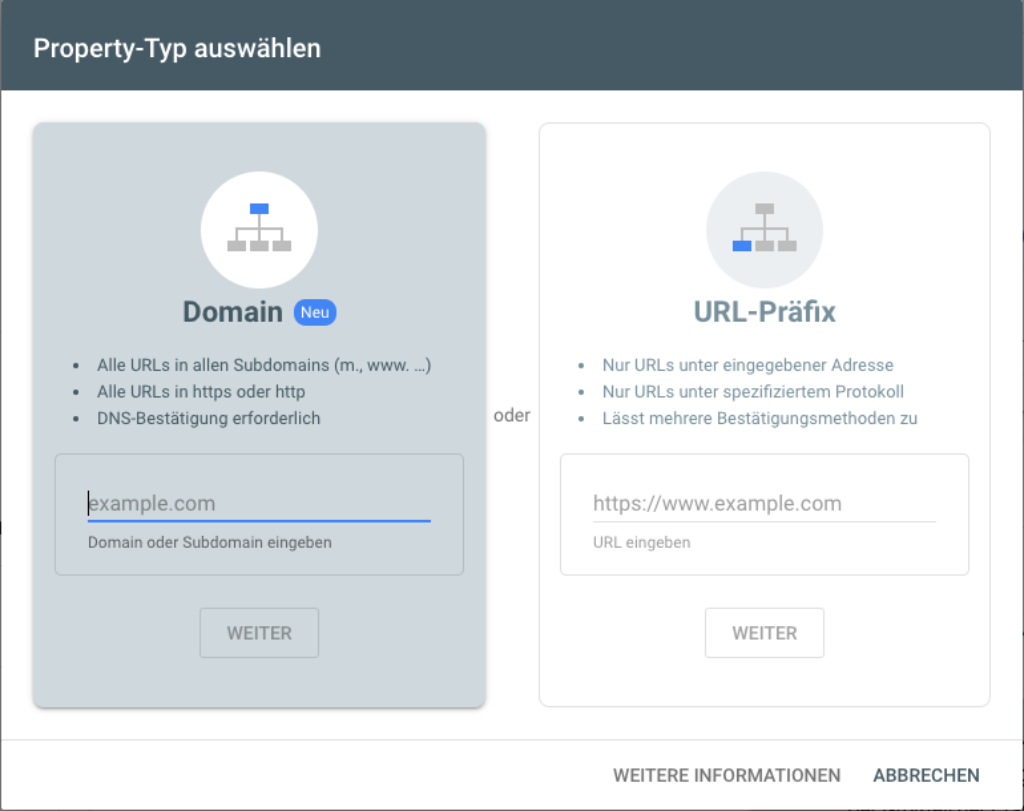Click the "Lässt mehrere Bestätigungsmethoden zu" bullet
This screenshot has height=811, width=1024.
click(x=759, y=418)
